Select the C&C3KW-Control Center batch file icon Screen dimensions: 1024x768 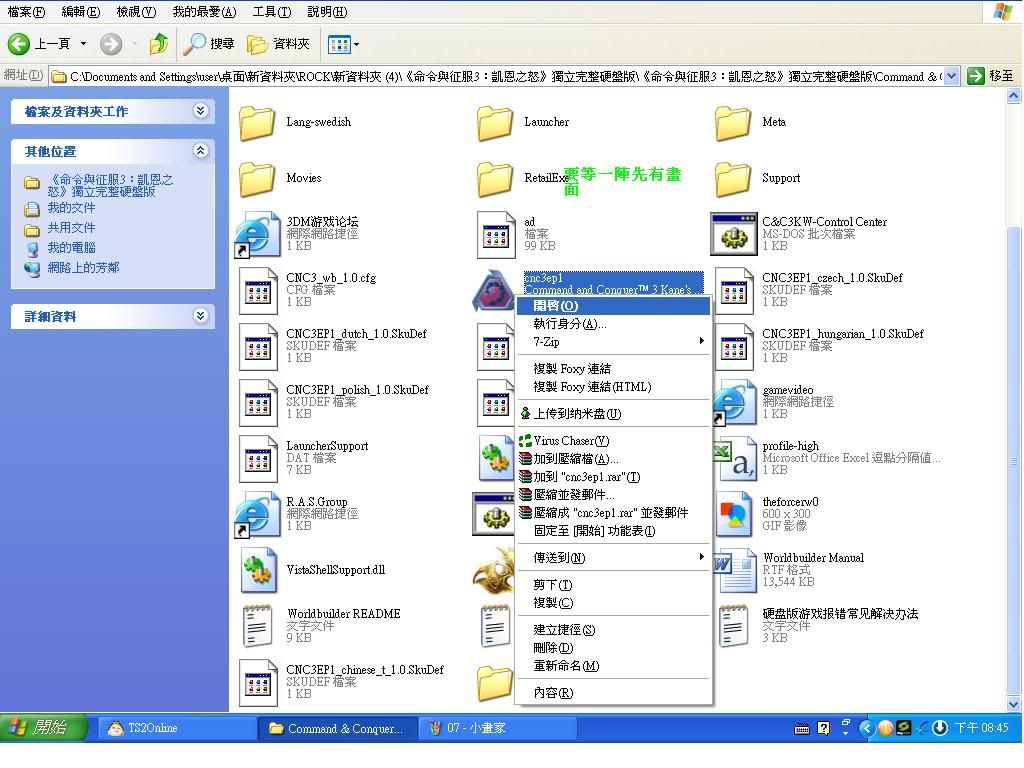point(733,234)
